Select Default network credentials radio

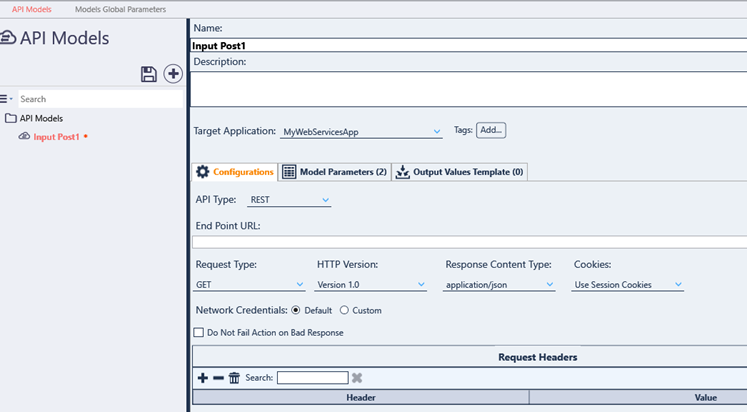point(296,310)
